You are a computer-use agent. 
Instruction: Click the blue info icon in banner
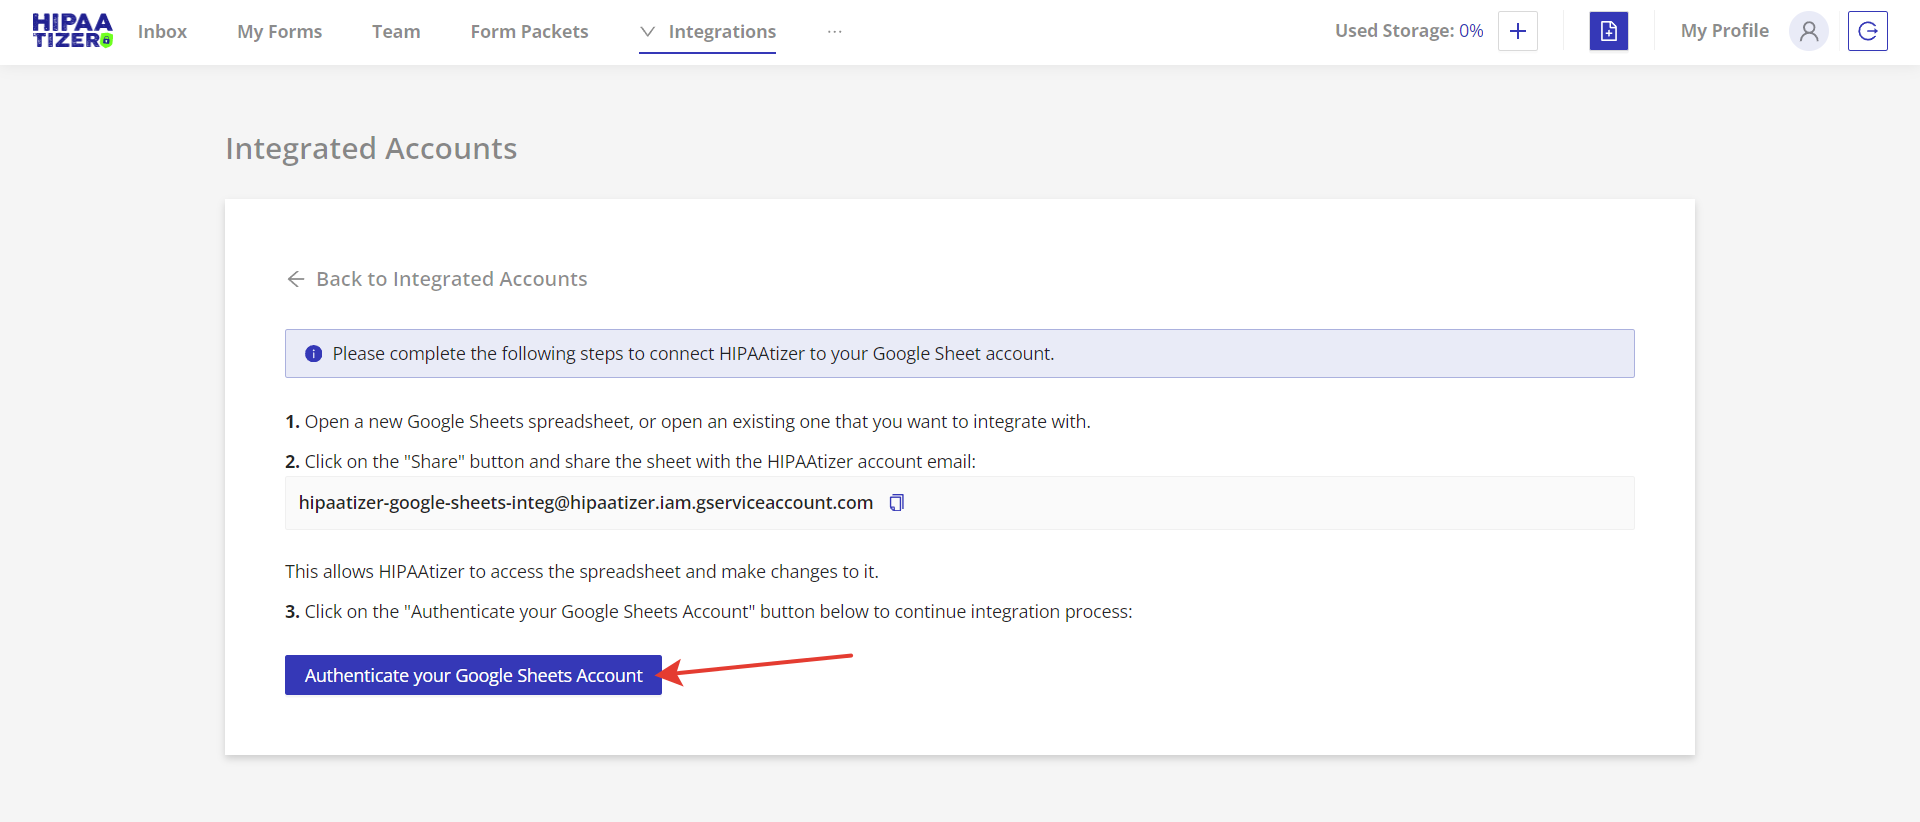coord(313,354)
